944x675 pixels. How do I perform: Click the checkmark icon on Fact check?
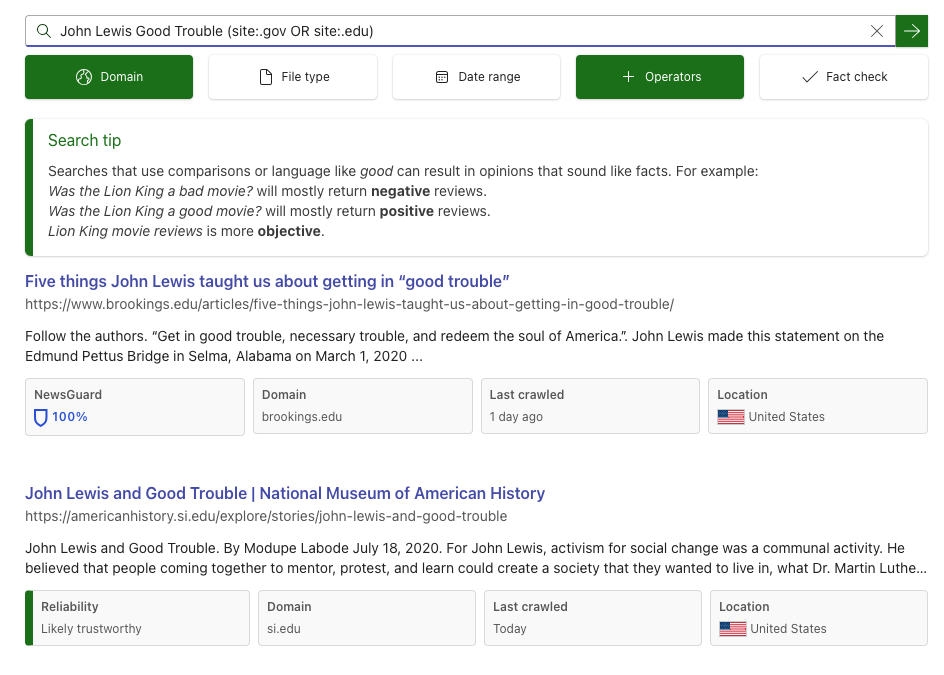coord(808,76)
